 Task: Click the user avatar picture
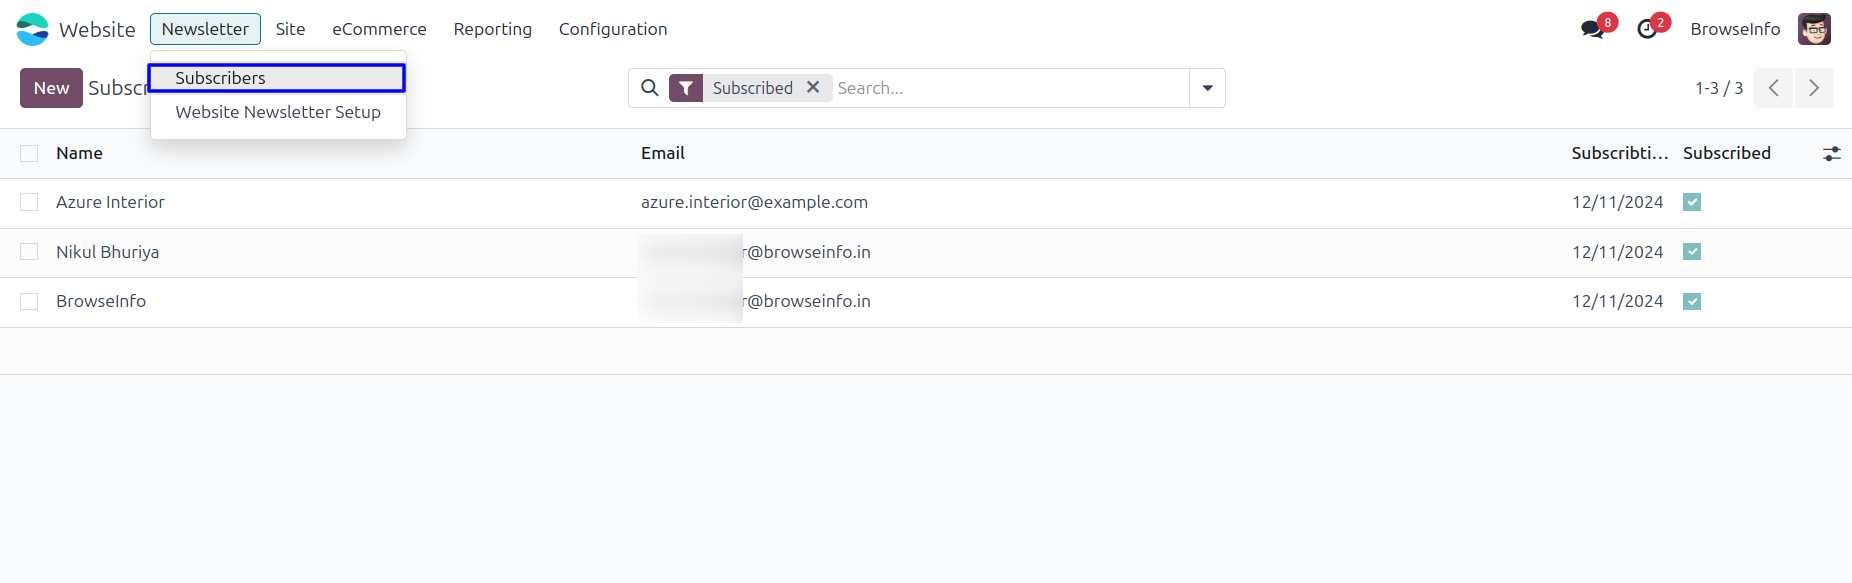(x=1814, y=29)
